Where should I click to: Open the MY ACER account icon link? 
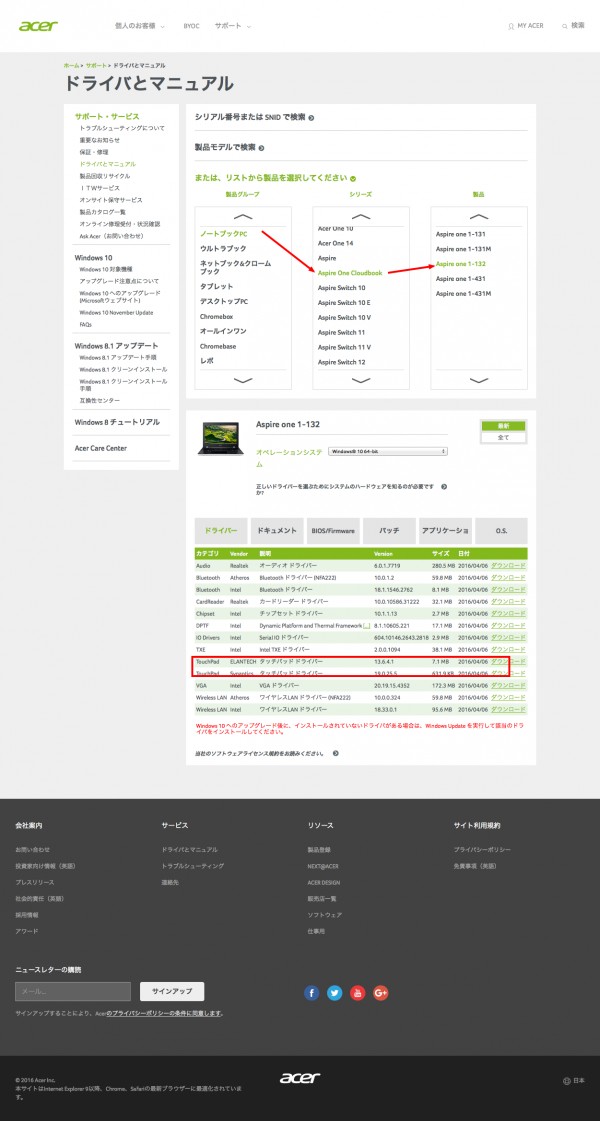(525, 26)
